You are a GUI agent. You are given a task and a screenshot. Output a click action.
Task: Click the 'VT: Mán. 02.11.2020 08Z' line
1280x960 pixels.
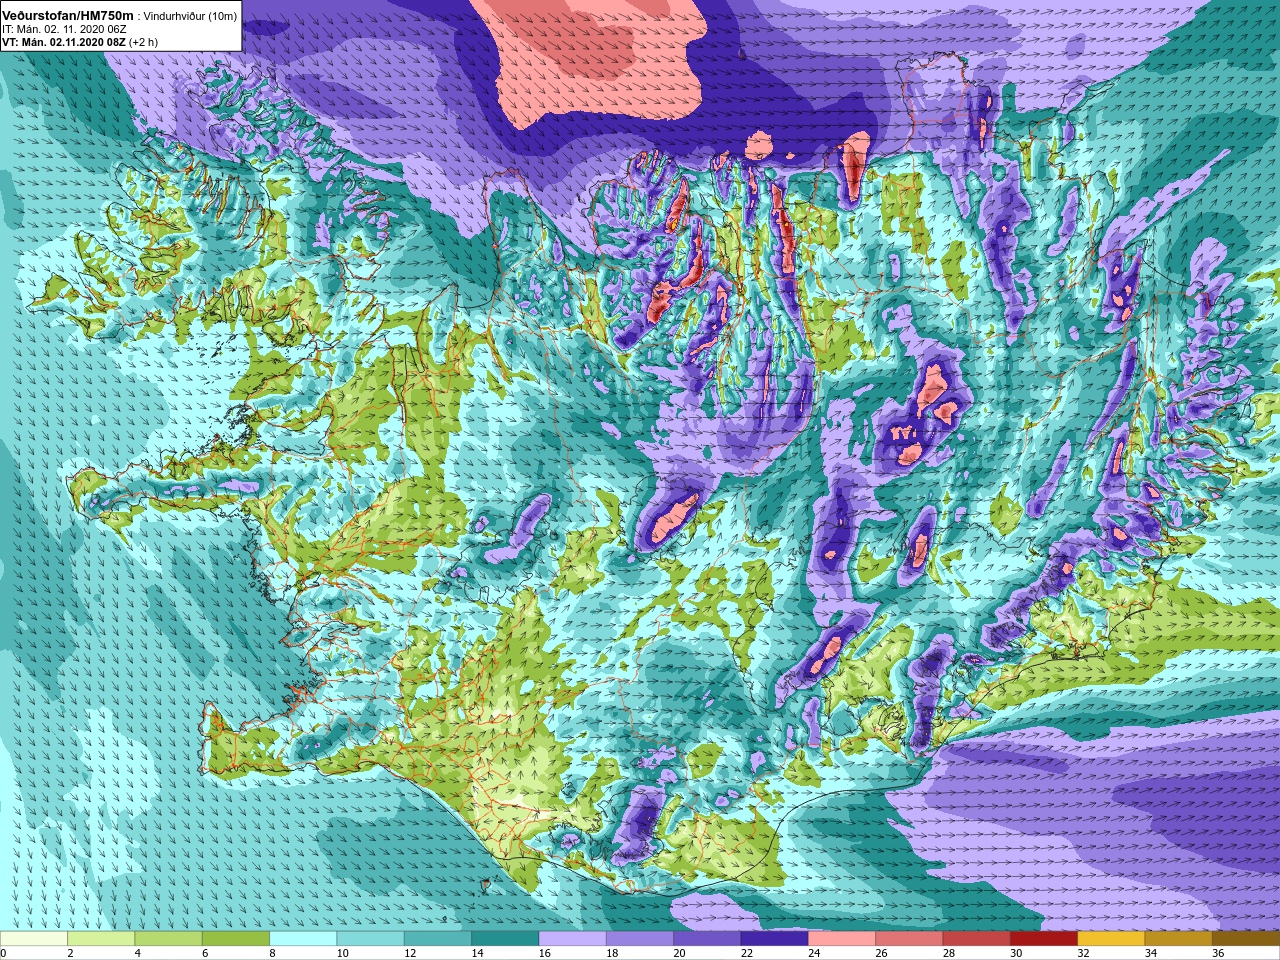[x=64, y=42]
